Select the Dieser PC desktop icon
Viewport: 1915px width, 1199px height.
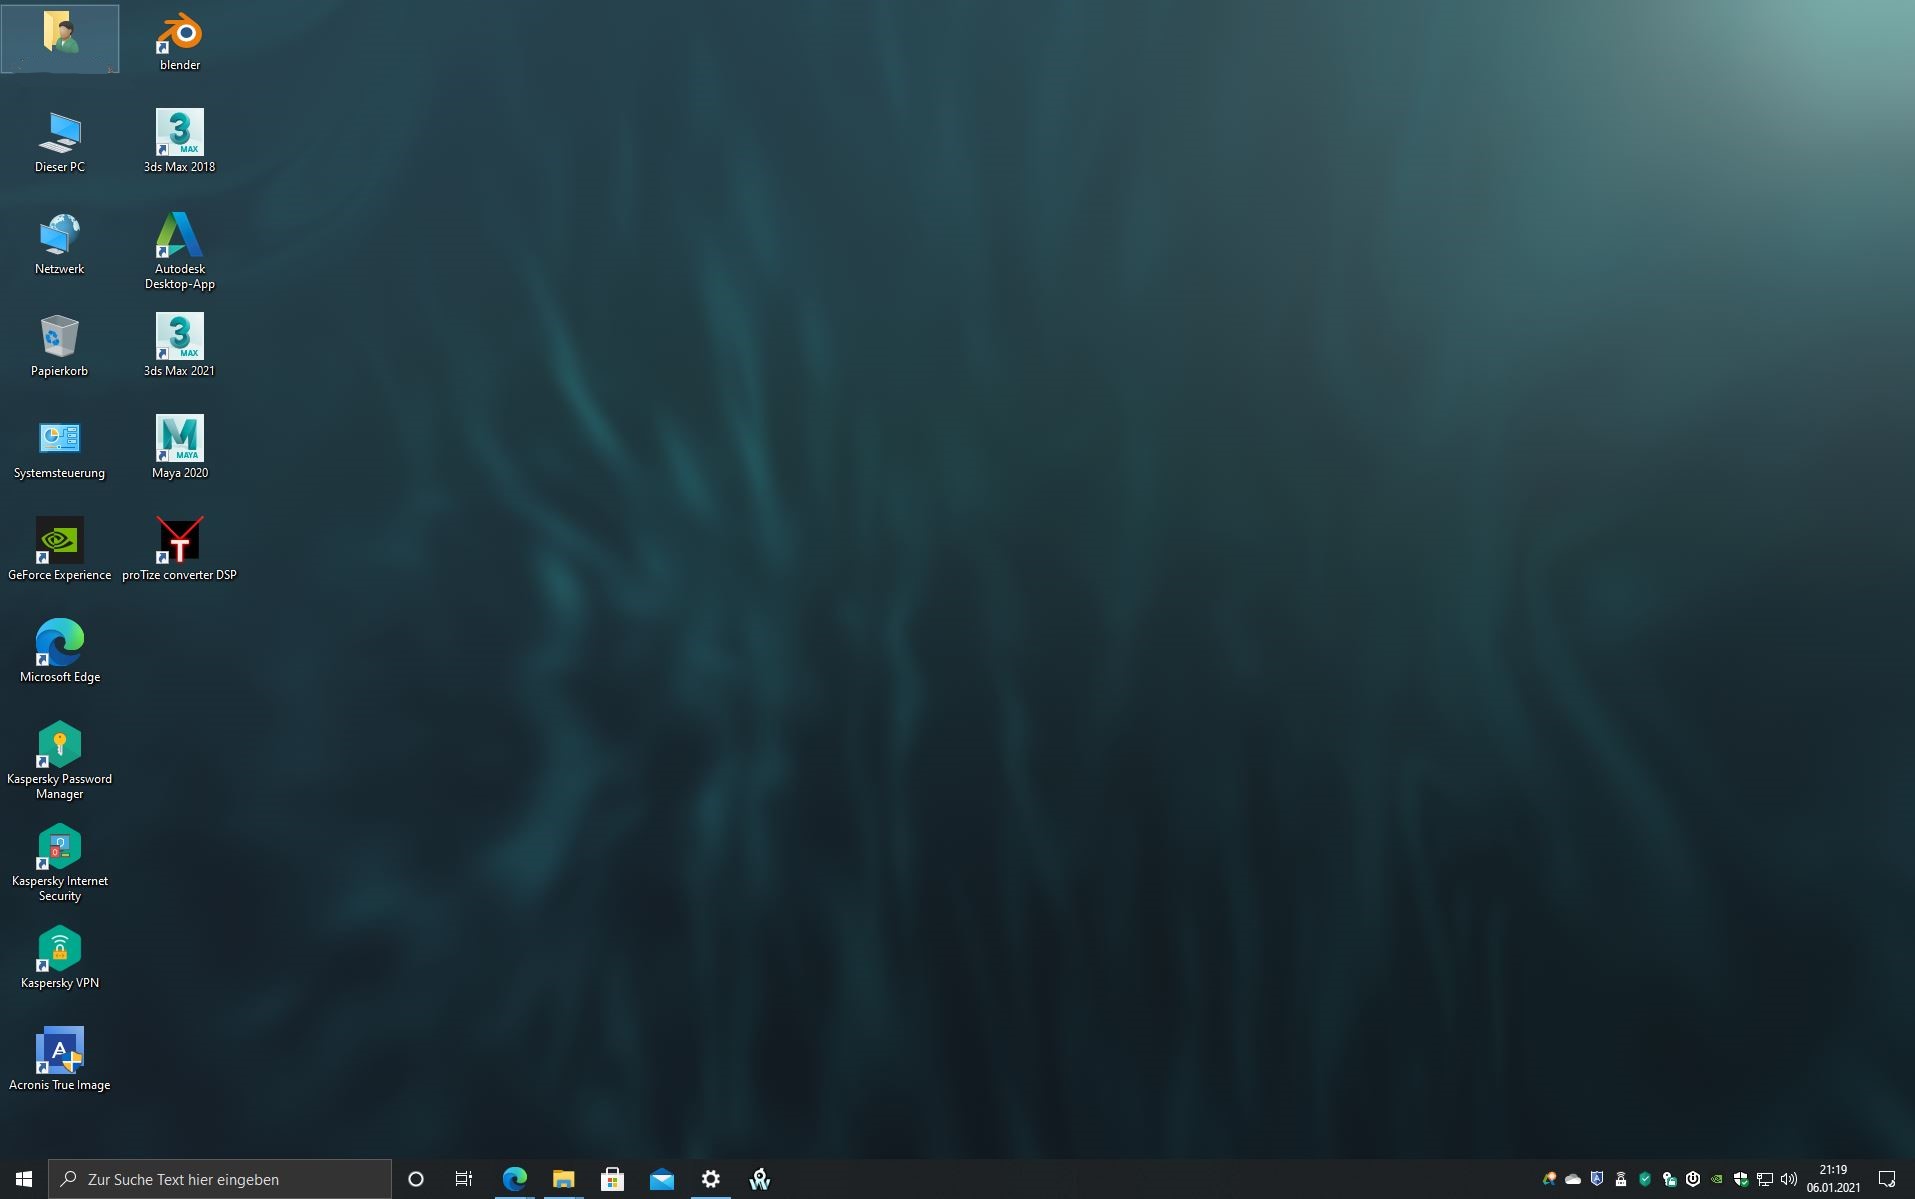click(60, 142)
